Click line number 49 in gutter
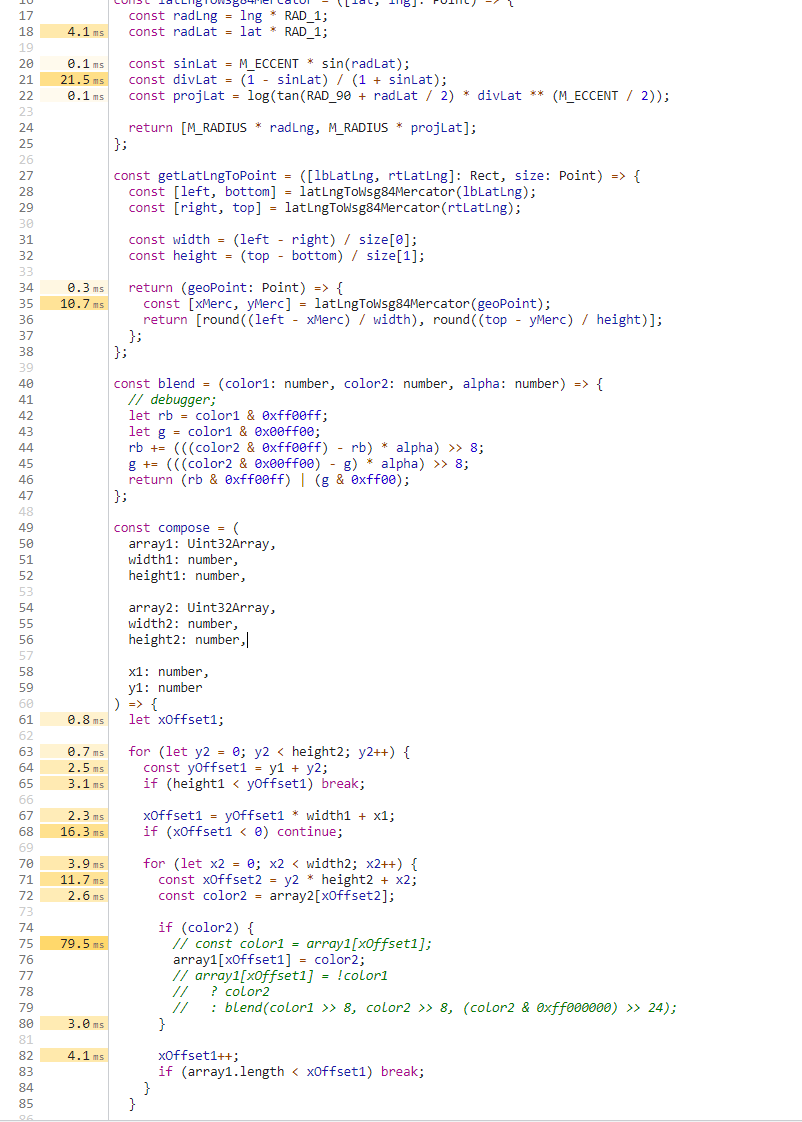The width and height of the screenshot is (802, 1122). [26, 528]
